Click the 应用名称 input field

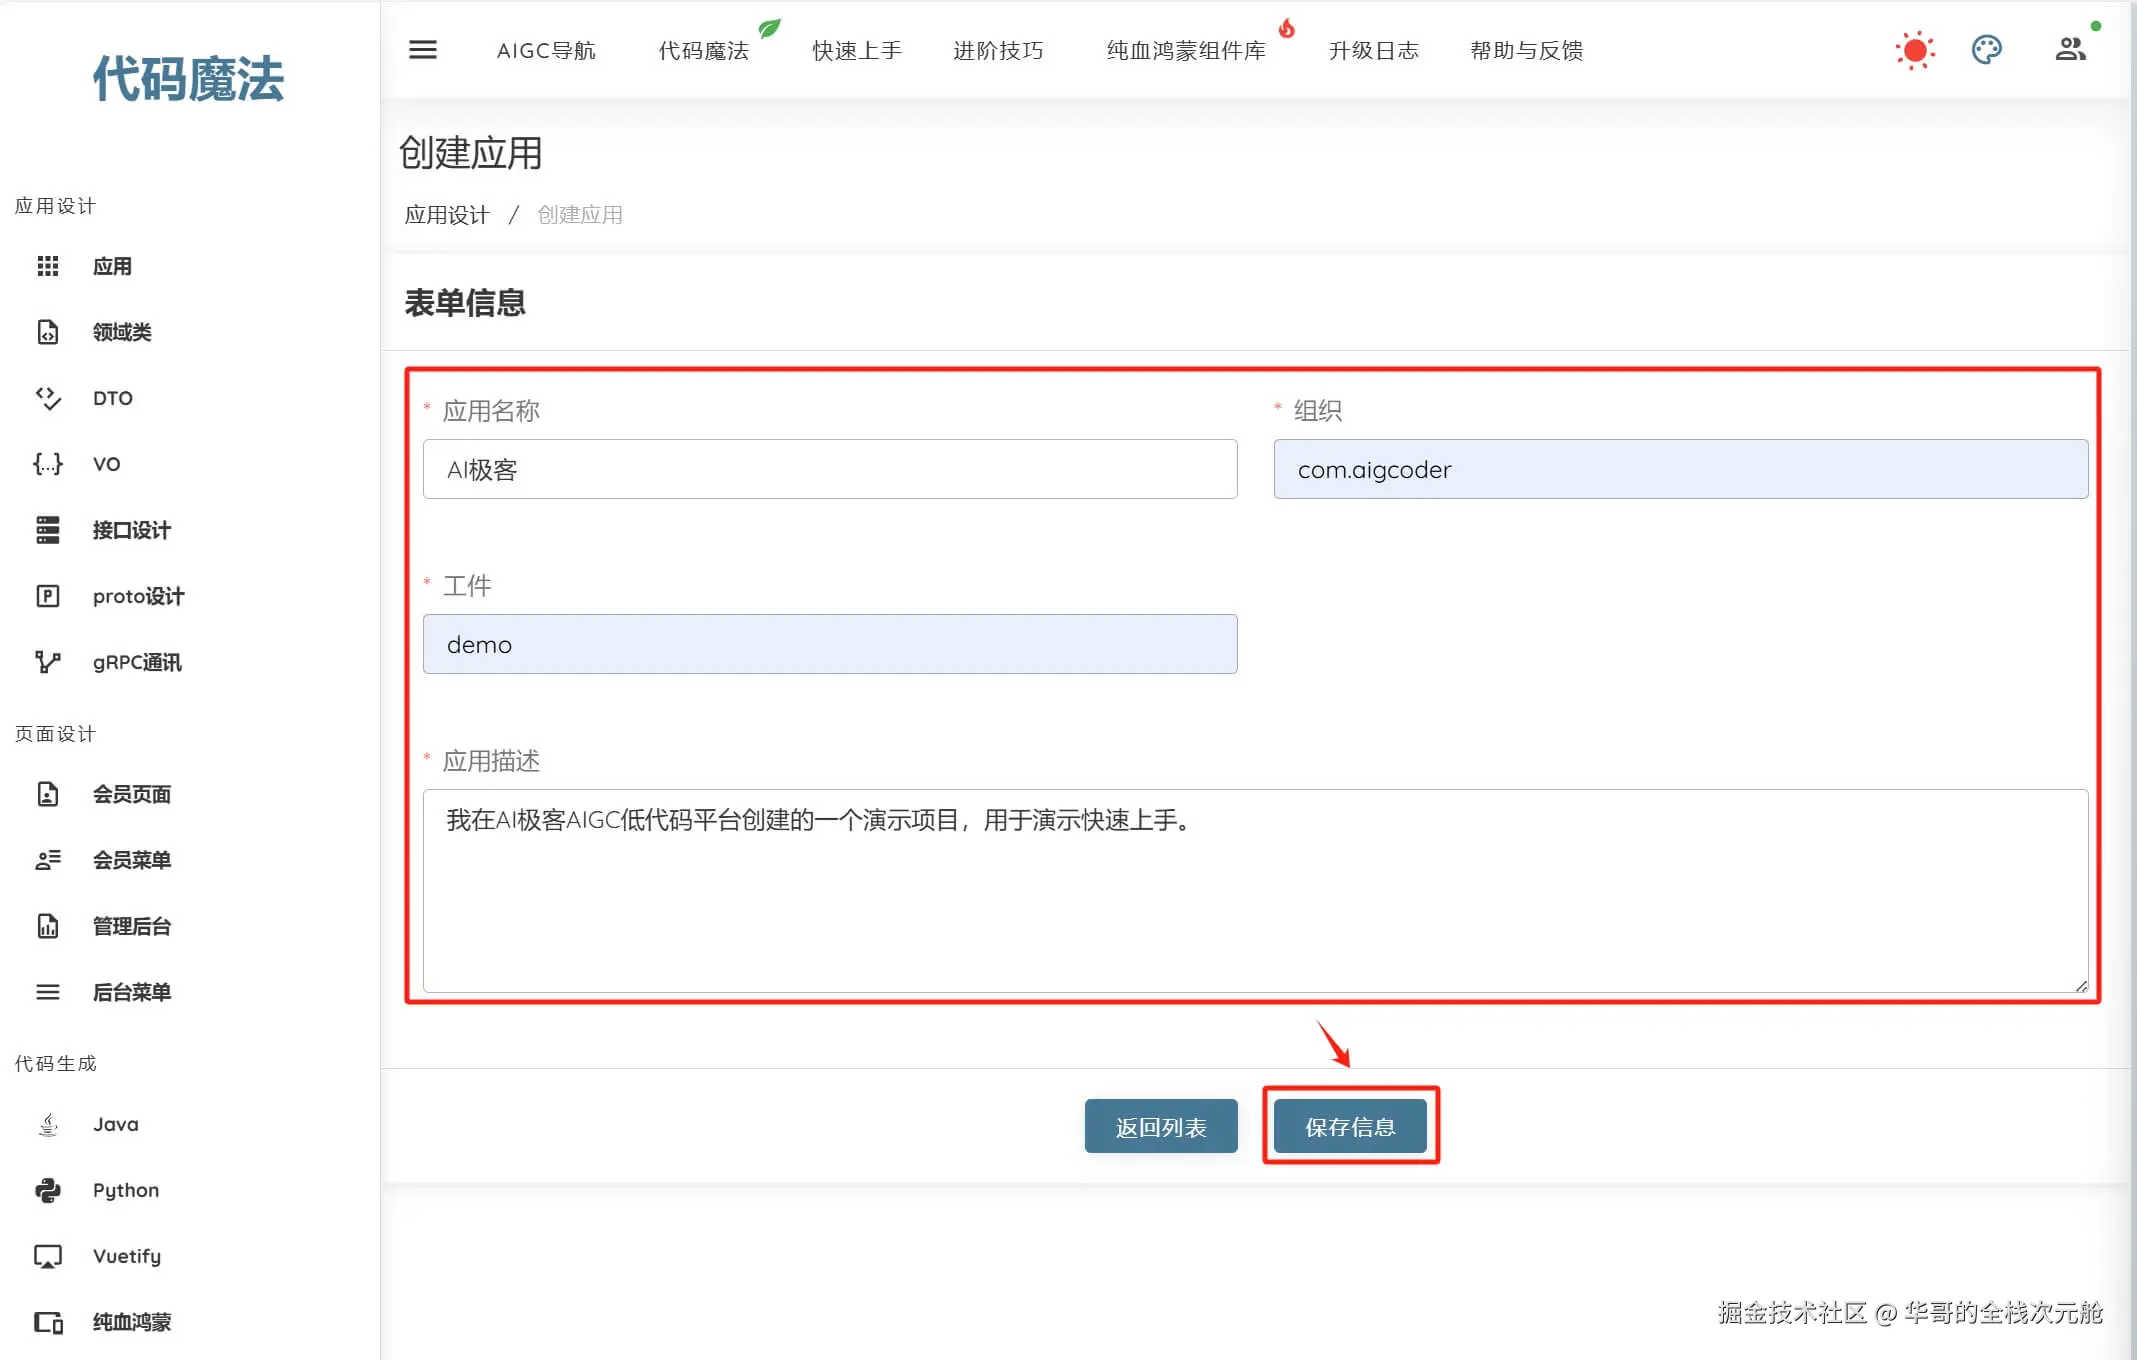830,470
